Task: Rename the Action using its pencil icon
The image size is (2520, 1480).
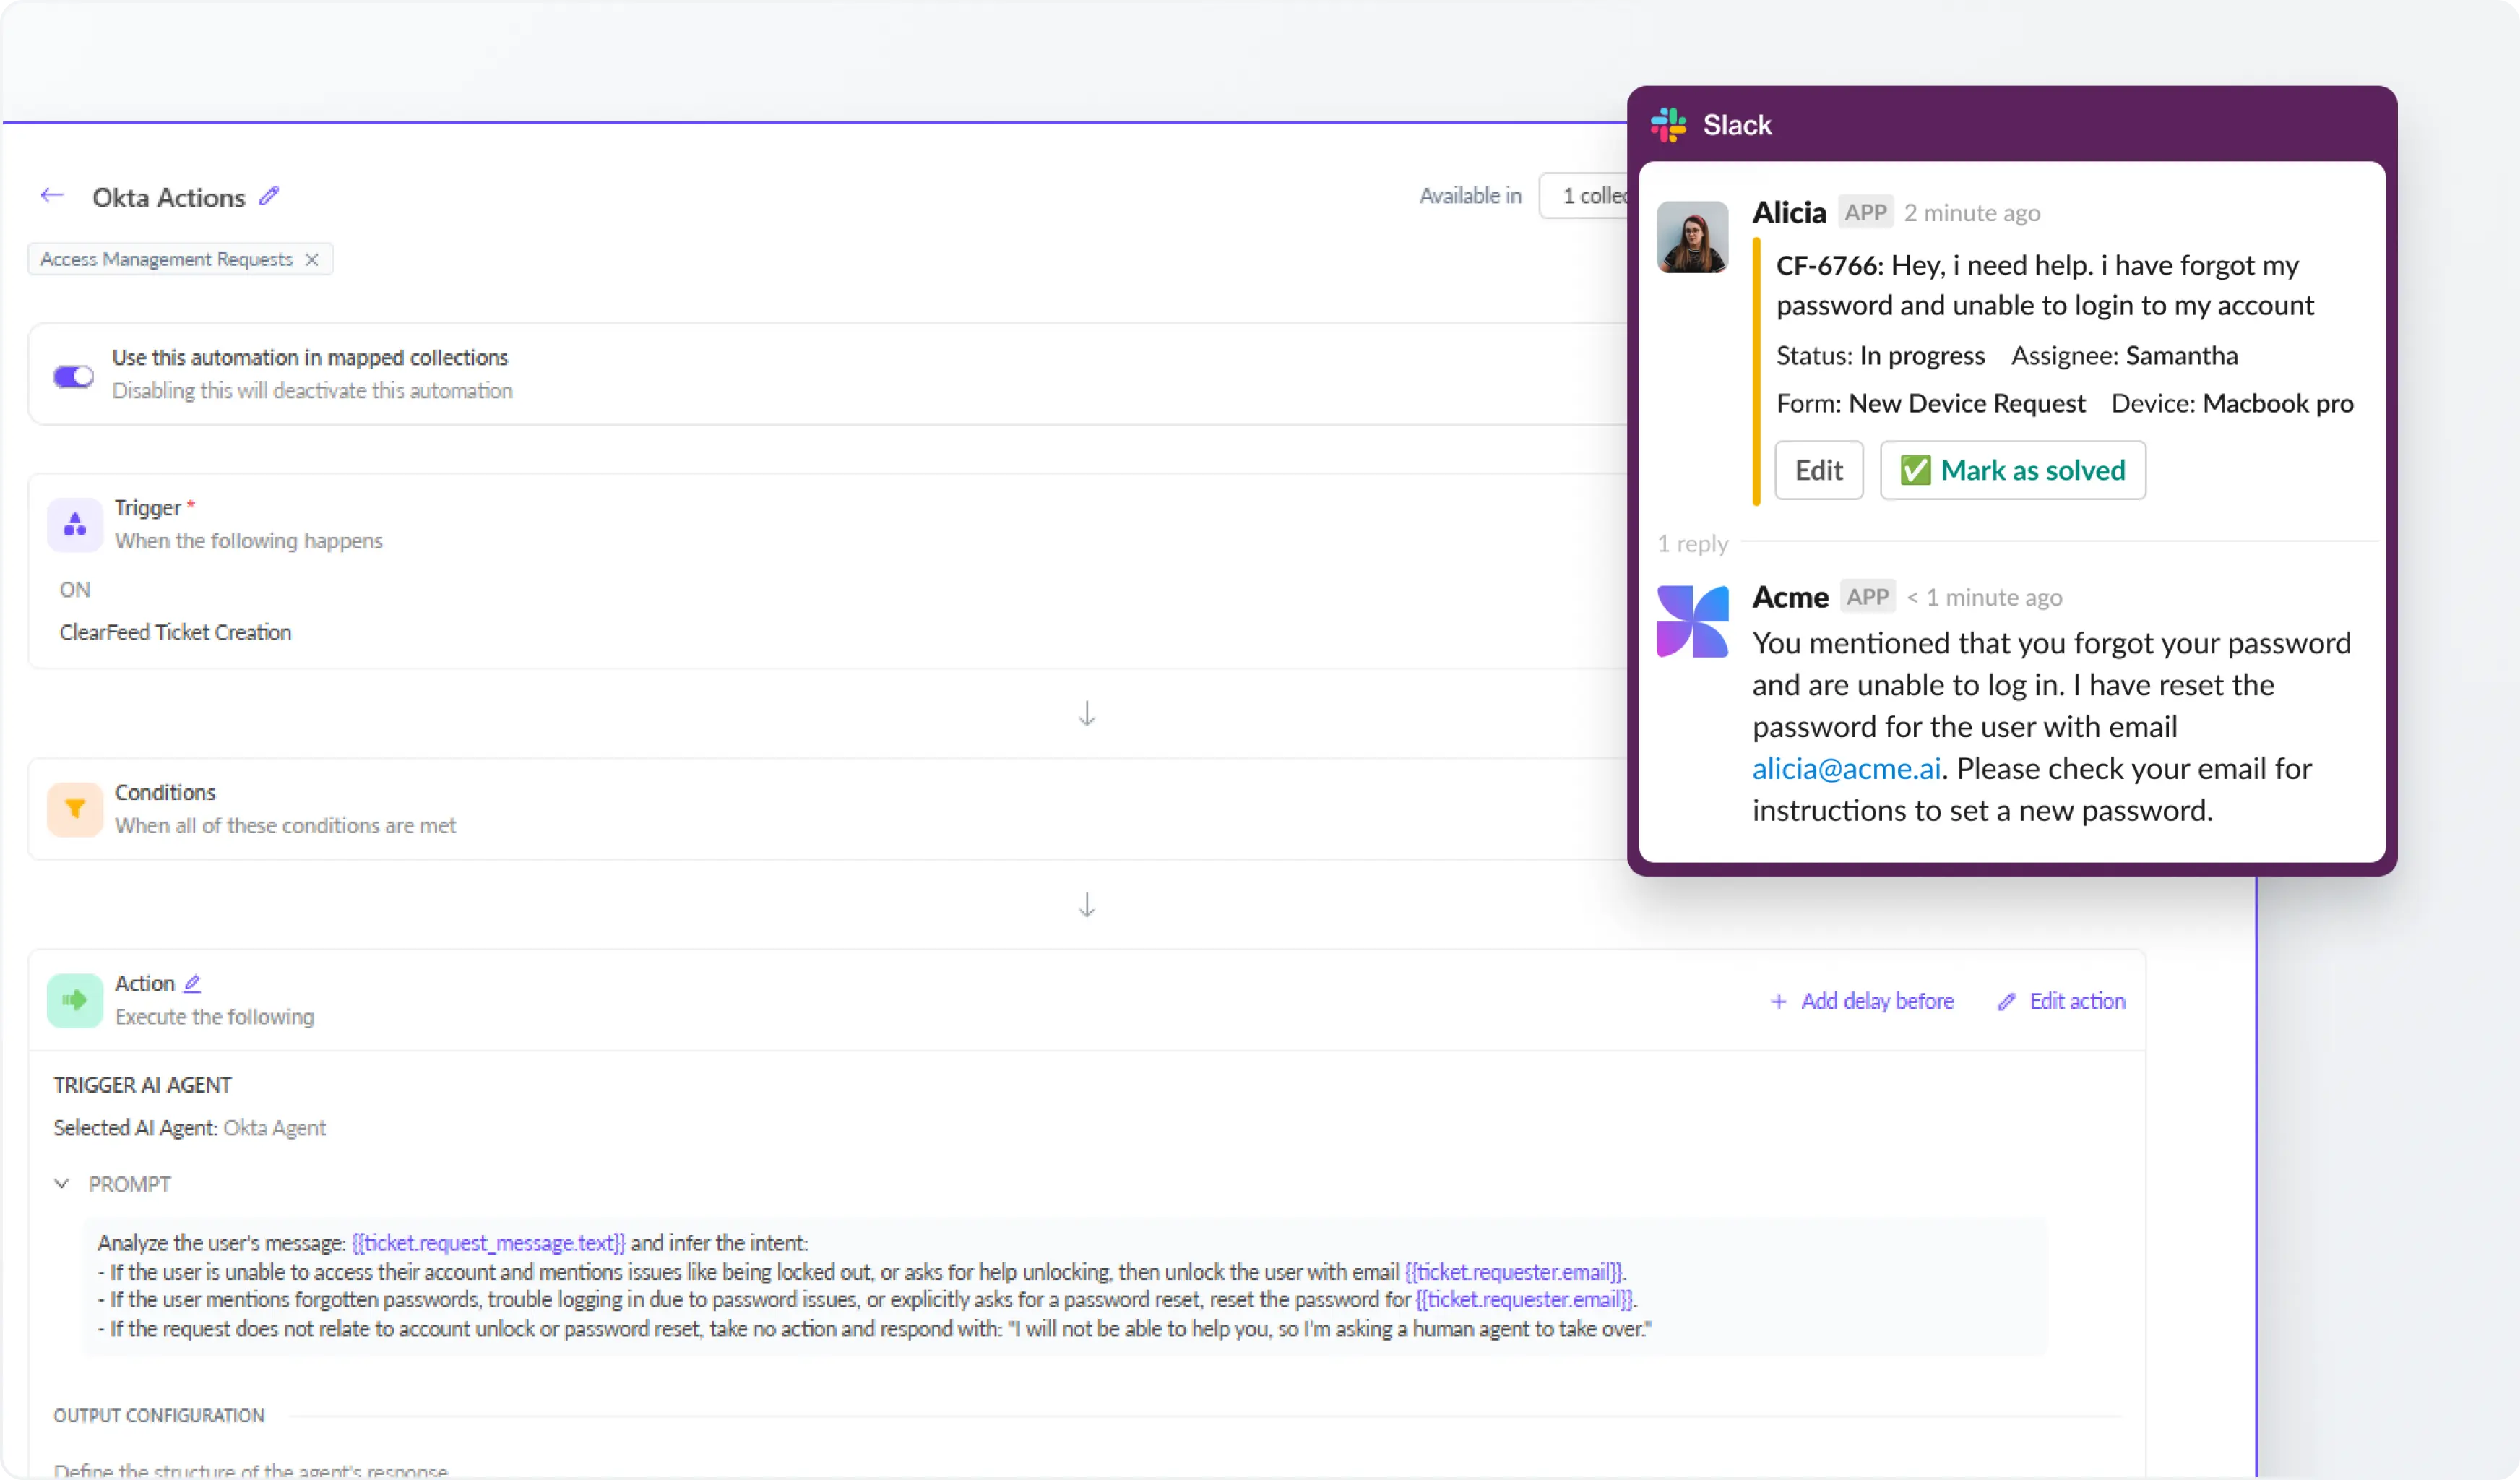Action: pyautogui.click(x=193, y=984)
